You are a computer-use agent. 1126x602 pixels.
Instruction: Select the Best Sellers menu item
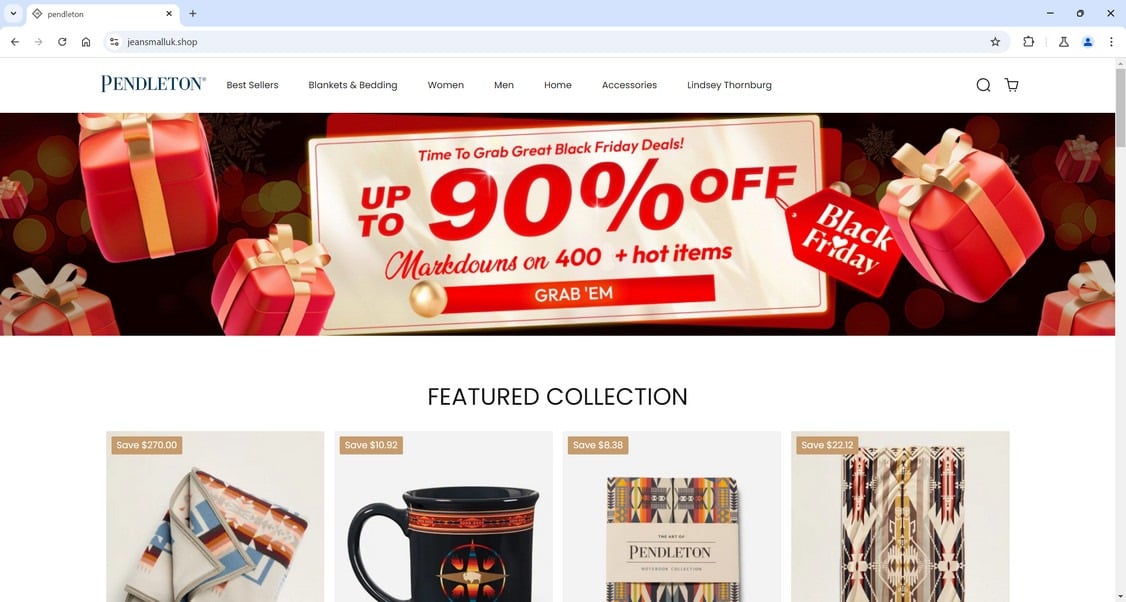coord(252,85)
